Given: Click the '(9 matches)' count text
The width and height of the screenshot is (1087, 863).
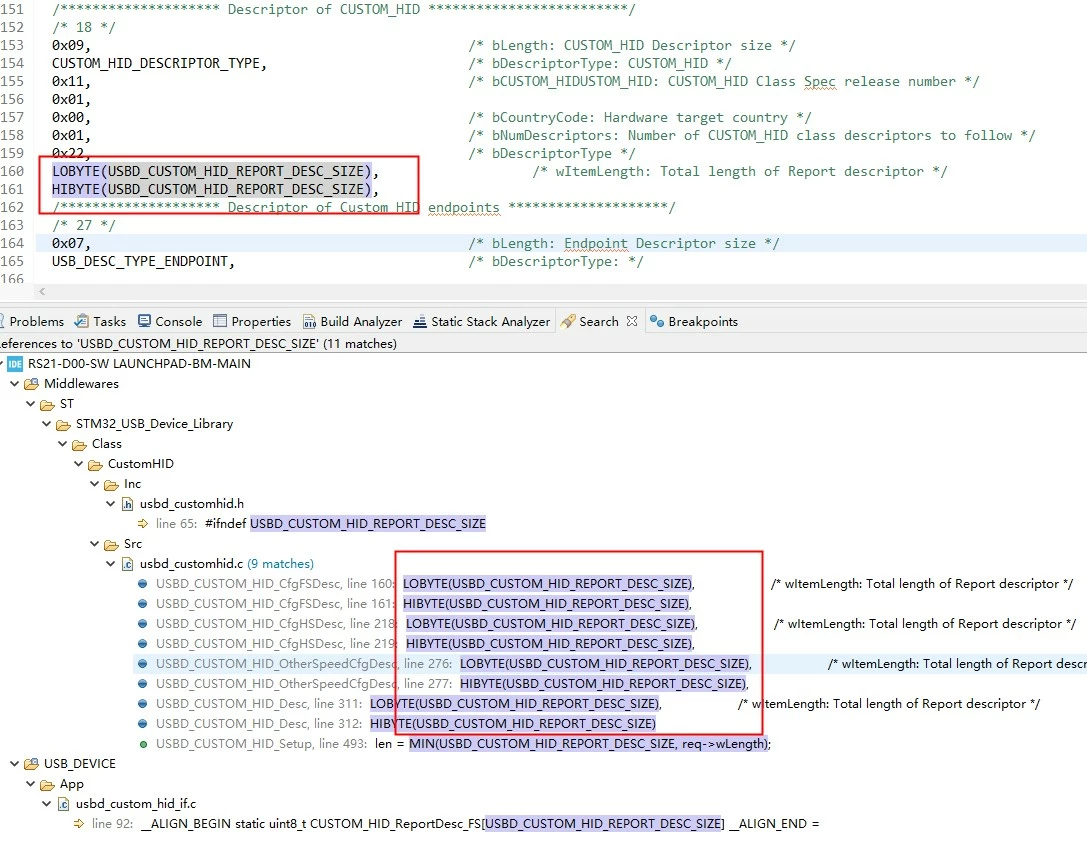Looking at the screenshot, I should 280,564.
